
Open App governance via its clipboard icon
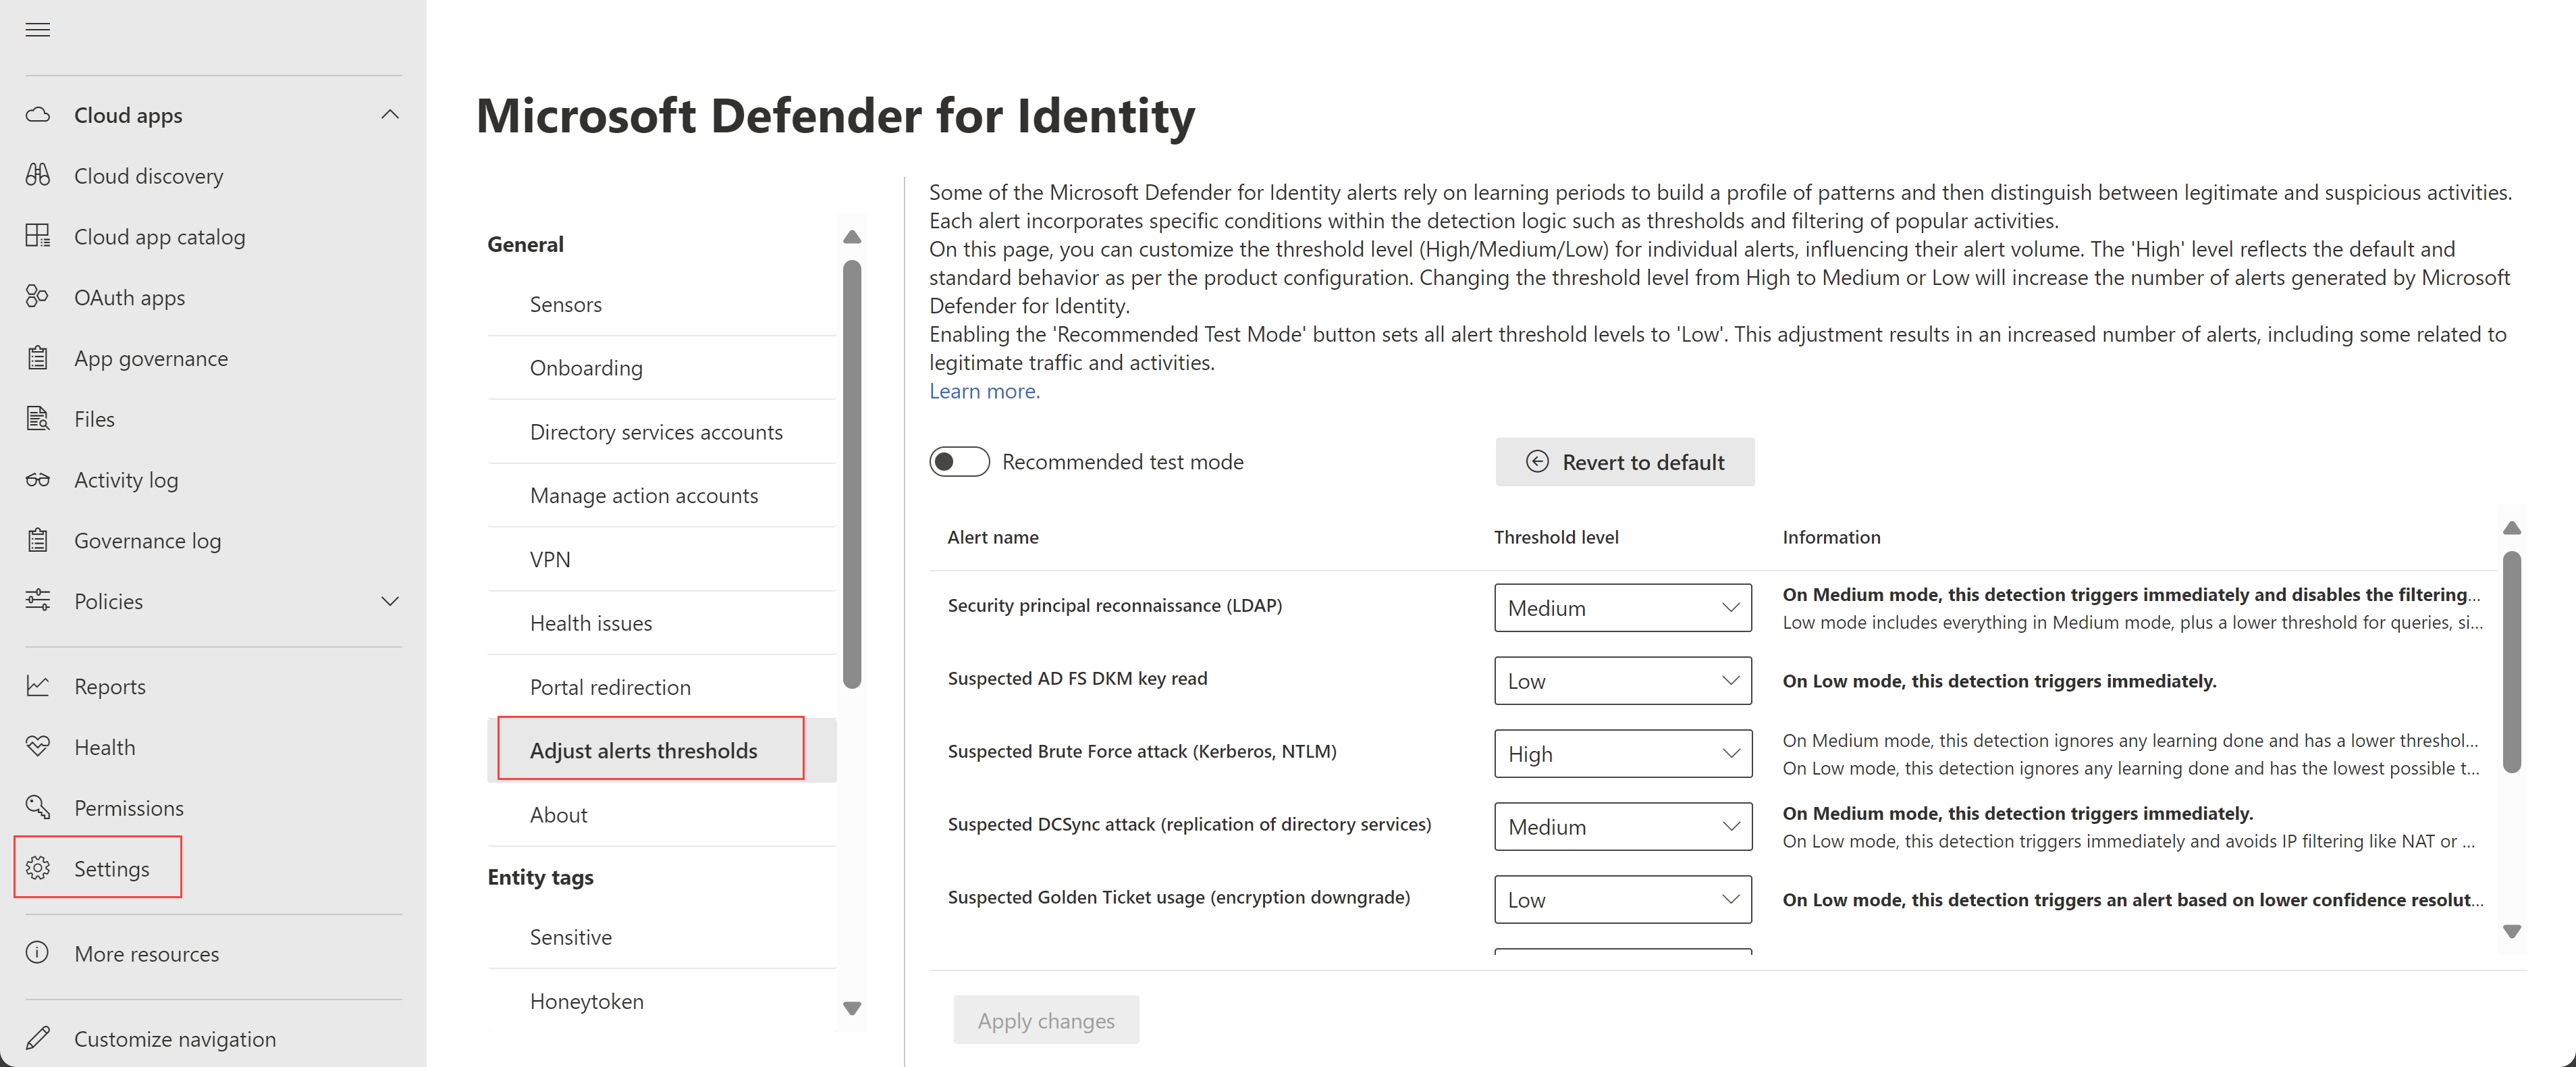(38, 358)
